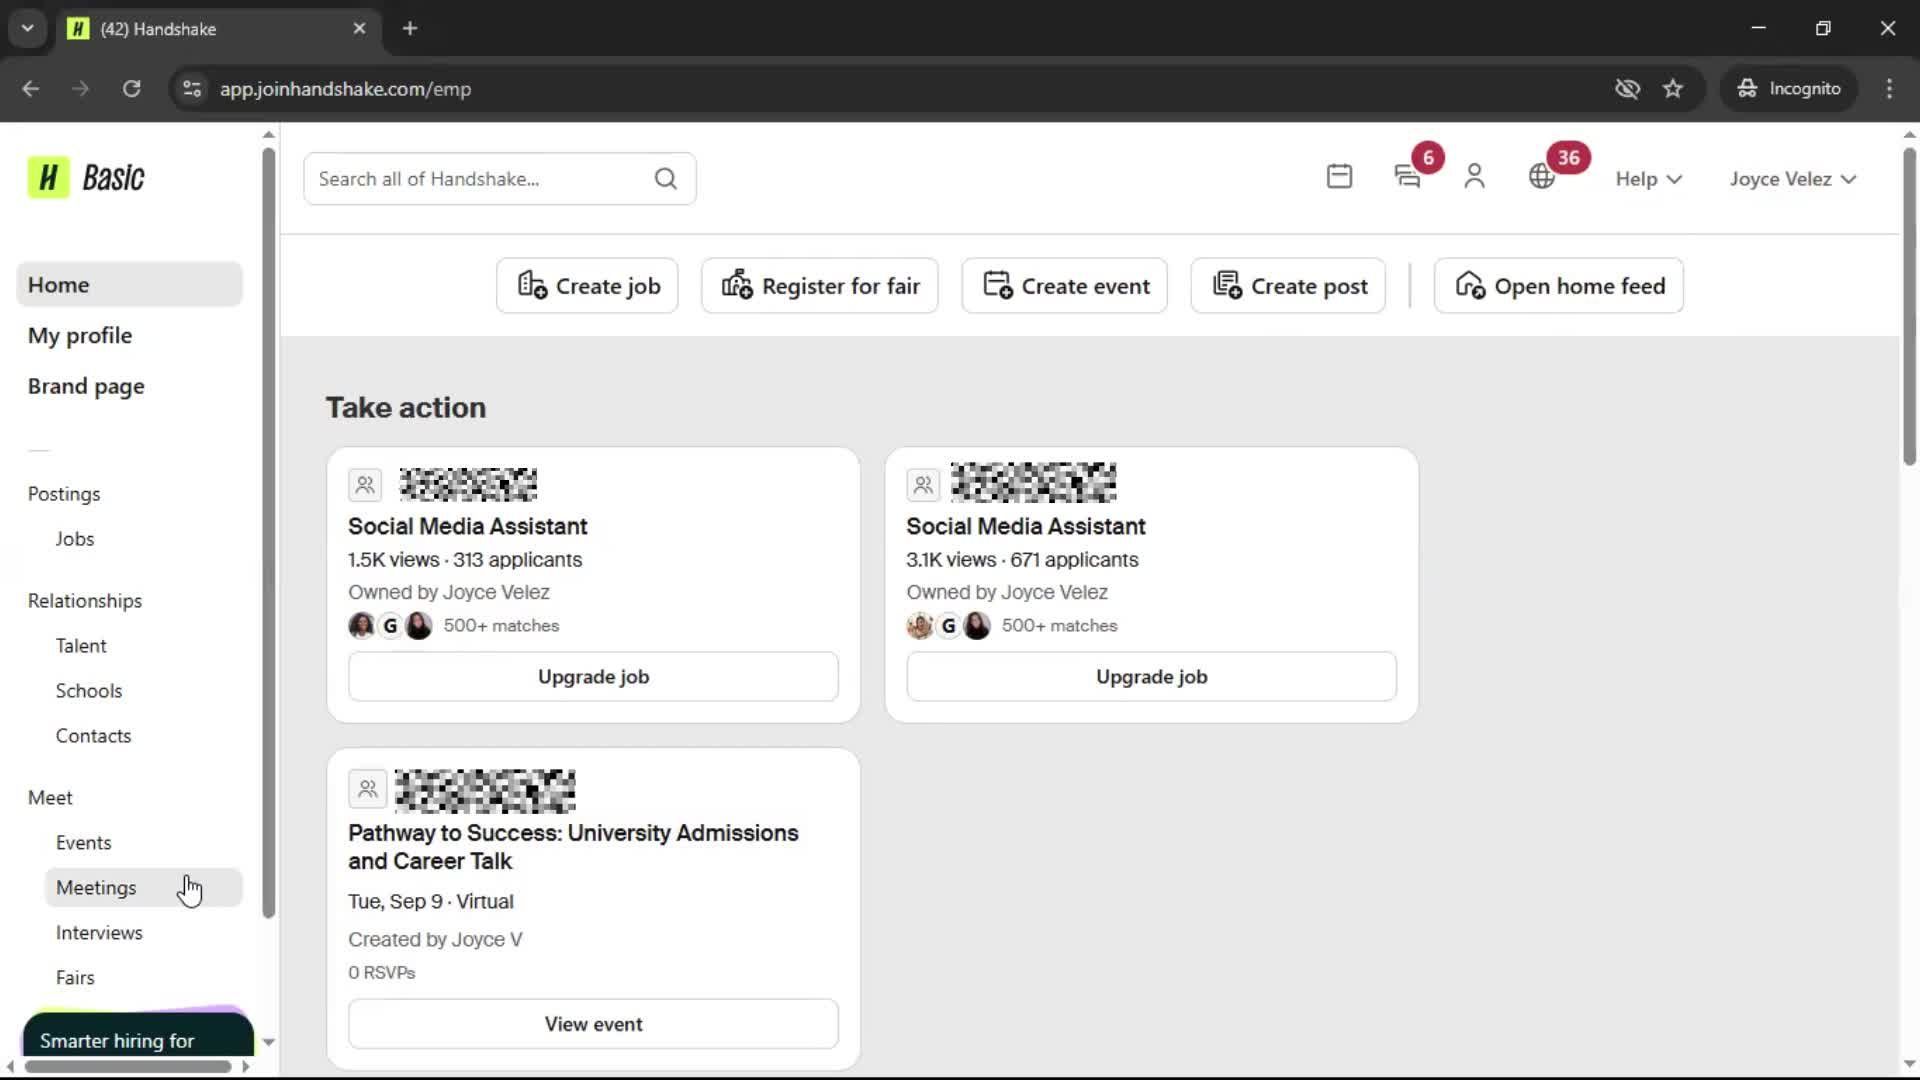Click the Handshake Basic logo
Screen dimensions: 1920x1080
pyautogui.click(x=87, y=178)
